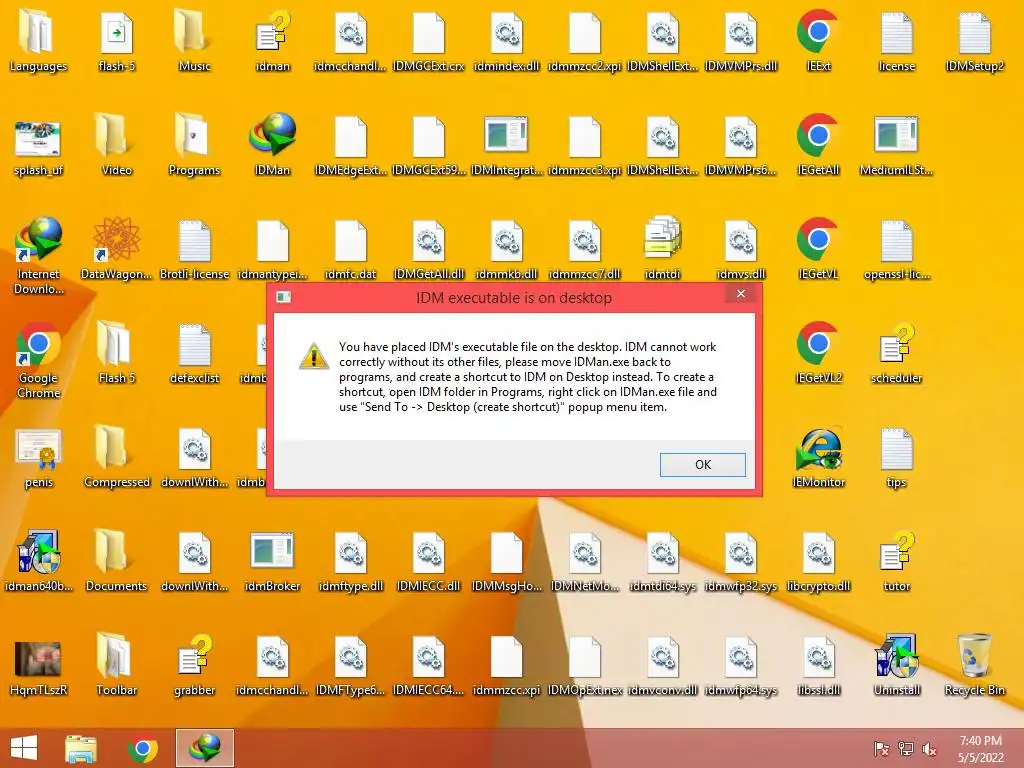
Task: Select the flash-5 shortcut file icon
Action: pyautogui.click(x=116, y=34)
